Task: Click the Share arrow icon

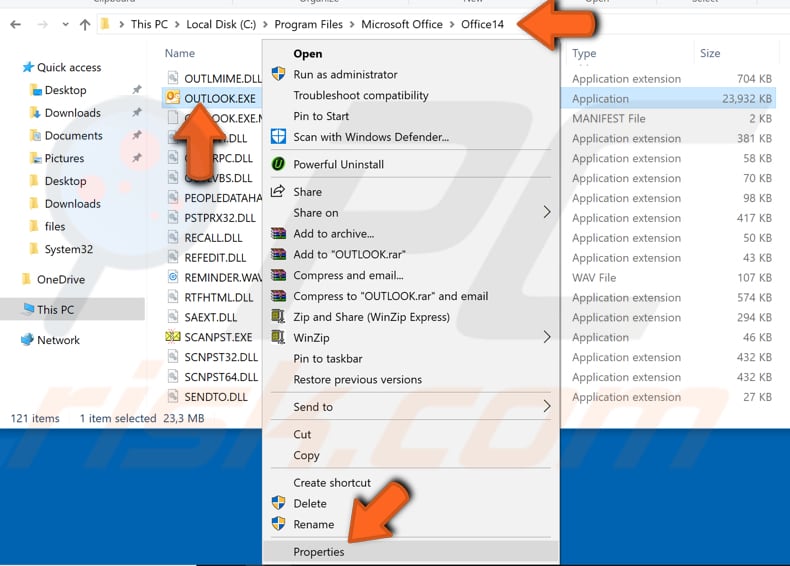Action: (278, 192)
